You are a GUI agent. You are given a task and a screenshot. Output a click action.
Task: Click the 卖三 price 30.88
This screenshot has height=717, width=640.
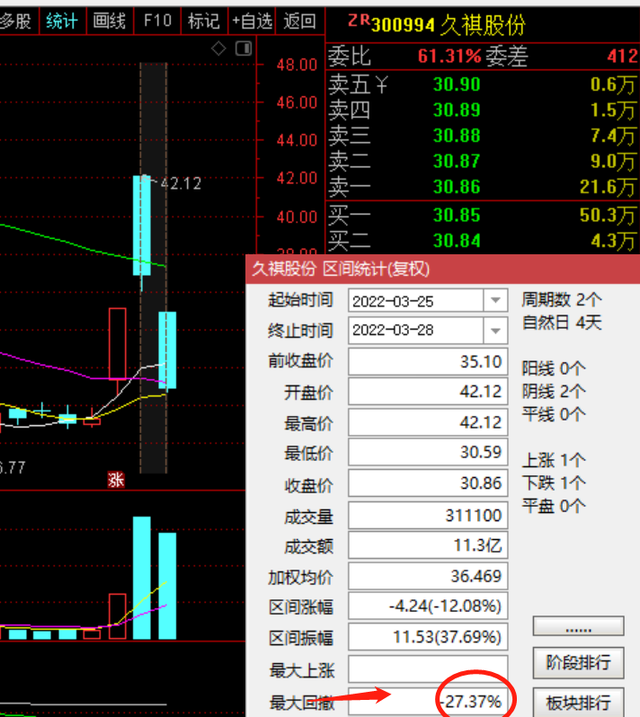pos(457,136)
